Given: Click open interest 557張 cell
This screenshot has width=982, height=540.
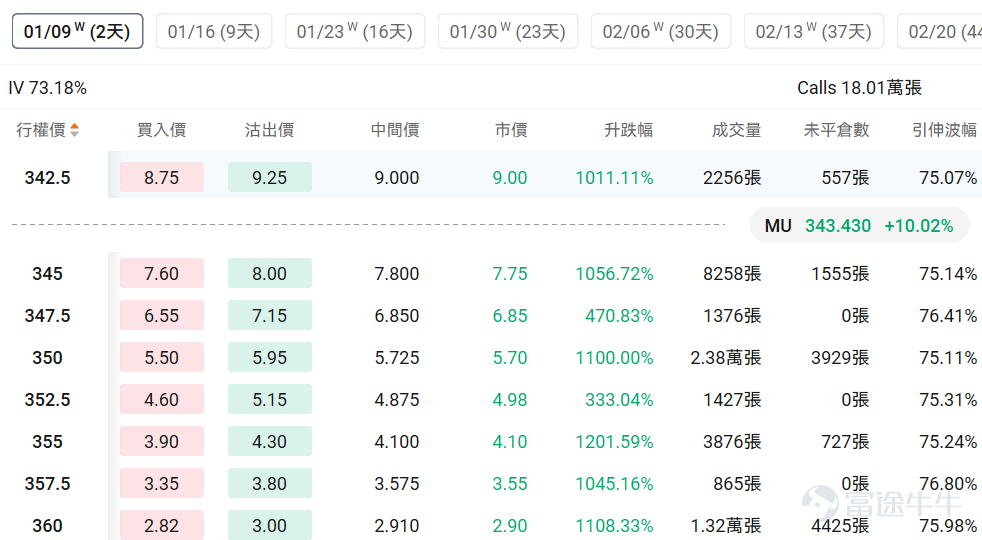Looking at the screenshot, I should 845,177.
